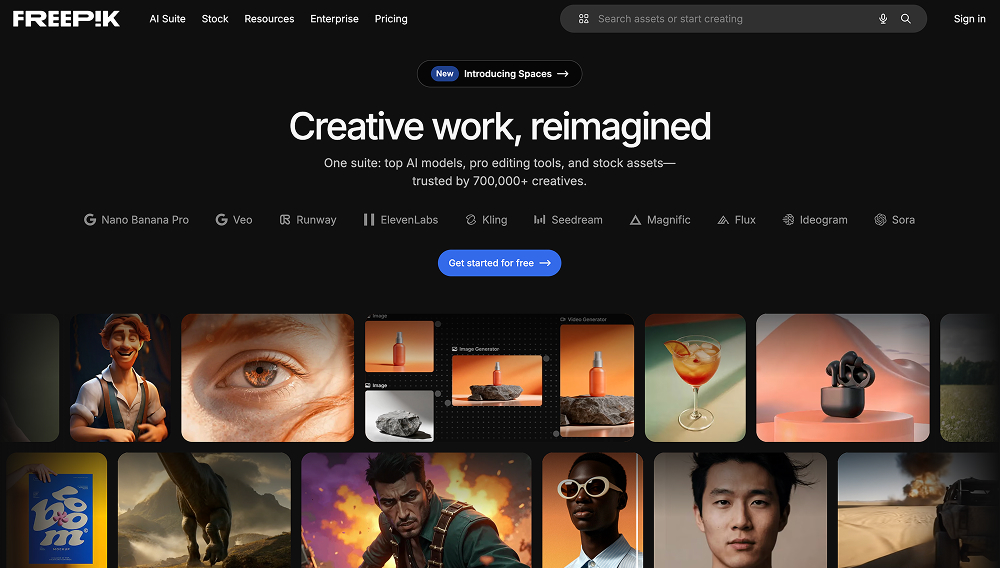
Task: Click the Get started for free button
Action: (499, 263)
